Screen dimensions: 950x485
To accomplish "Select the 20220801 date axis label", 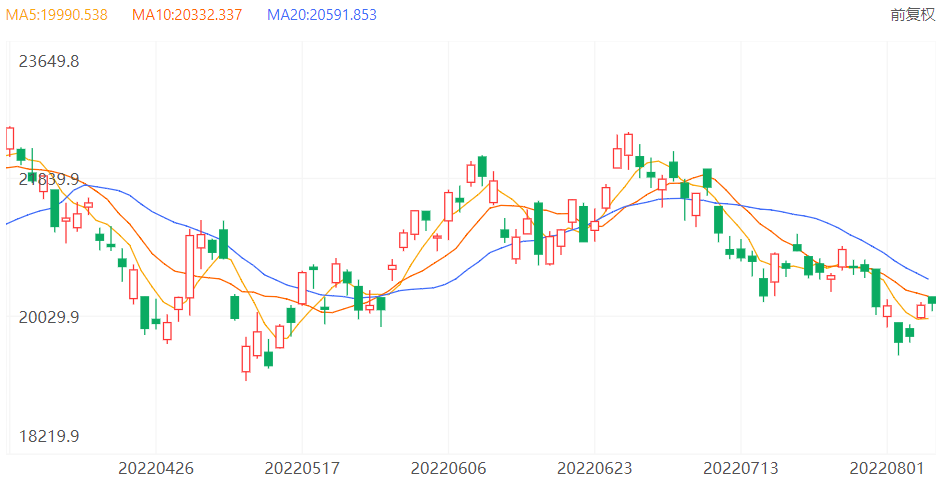I will [887, 468].
